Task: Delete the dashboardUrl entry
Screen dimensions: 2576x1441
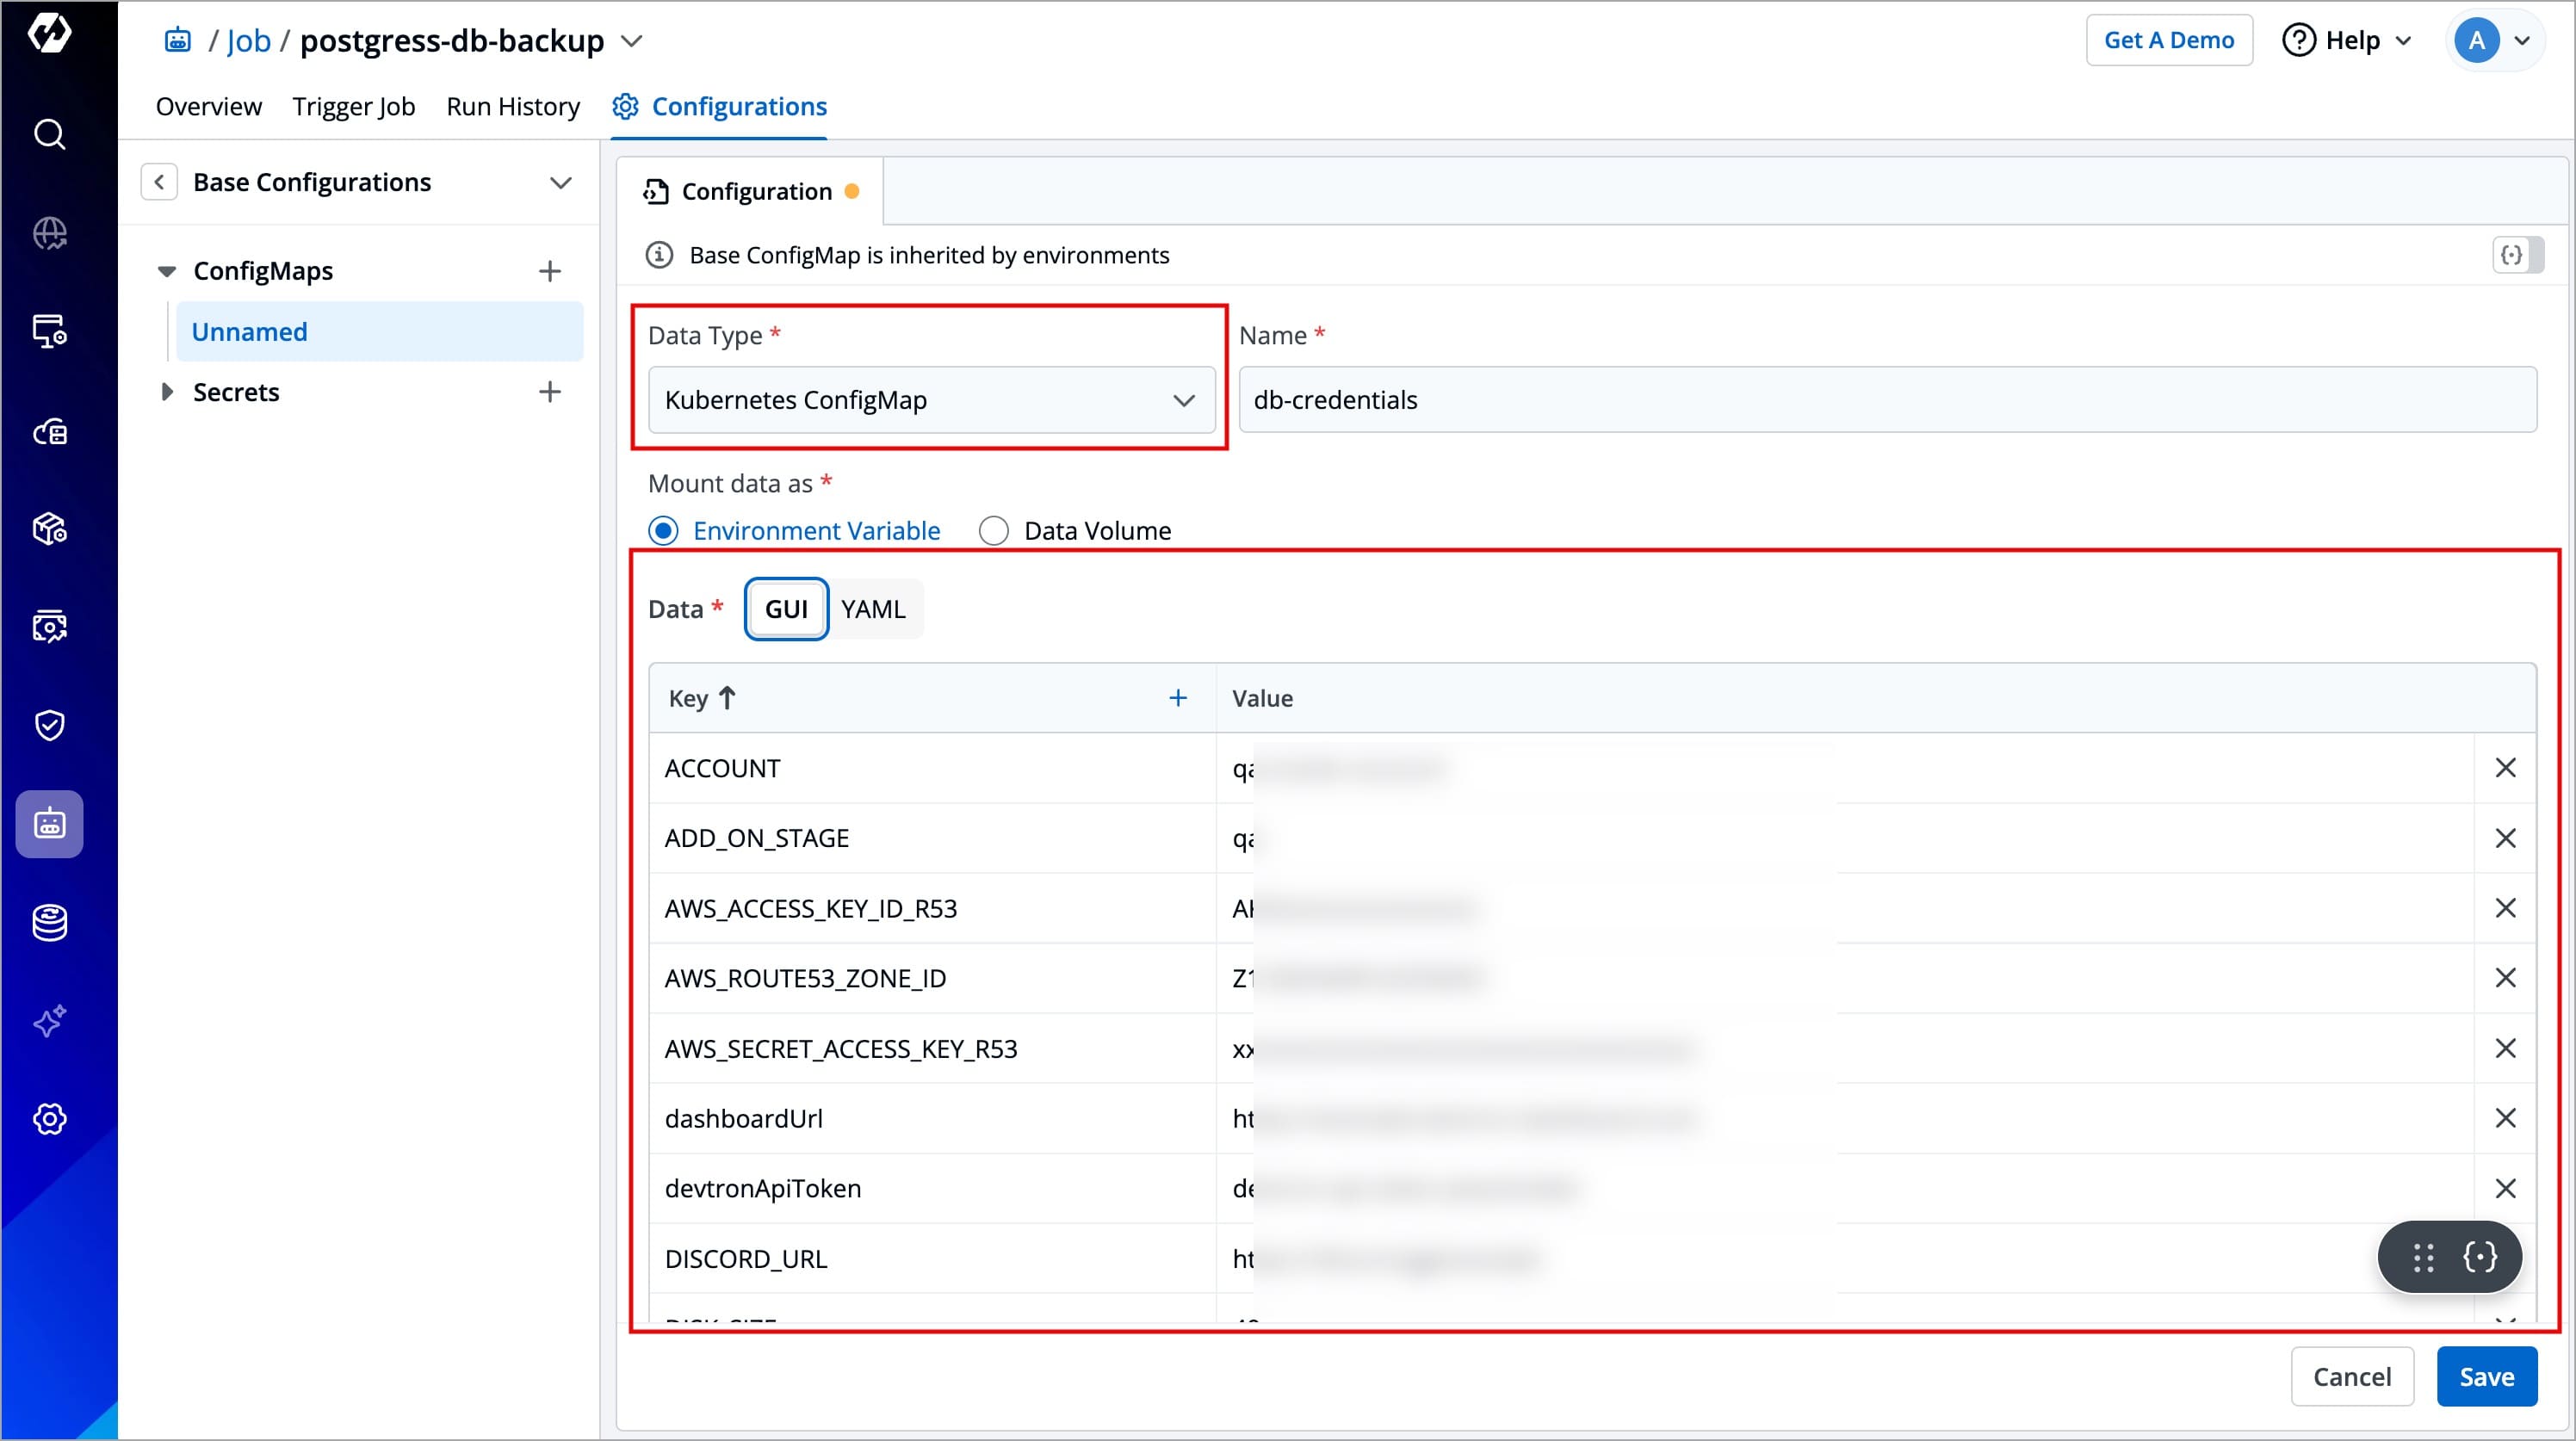Action: coord(2504,1118)
